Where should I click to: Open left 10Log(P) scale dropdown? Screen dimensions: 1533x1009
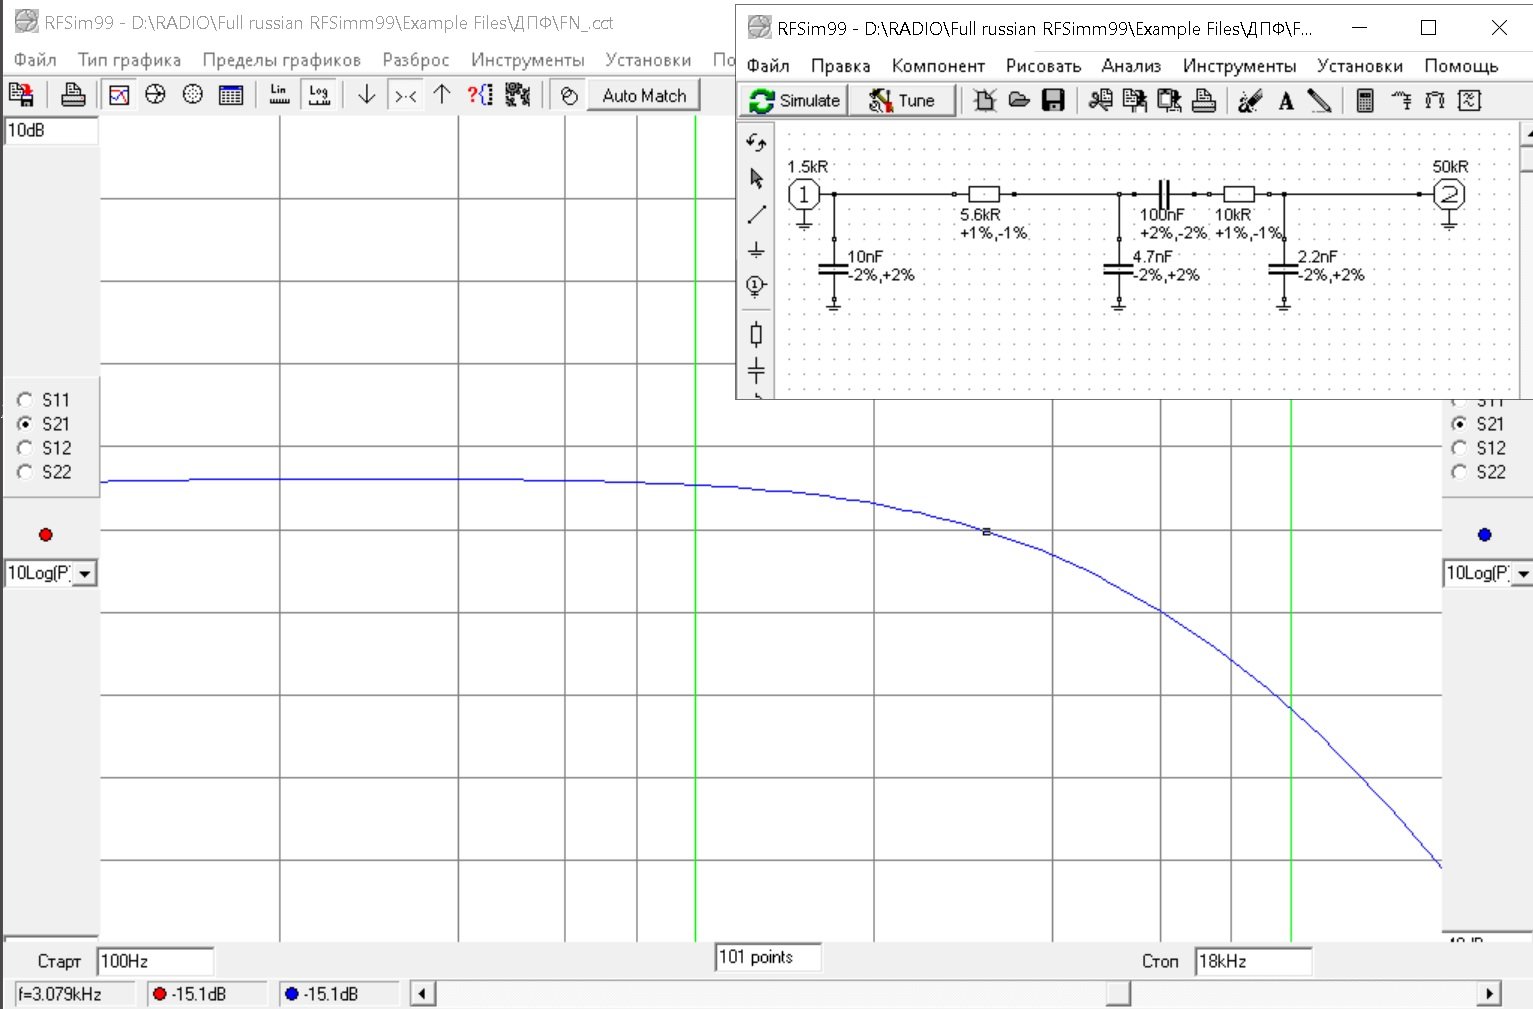[x=85, y=574]
